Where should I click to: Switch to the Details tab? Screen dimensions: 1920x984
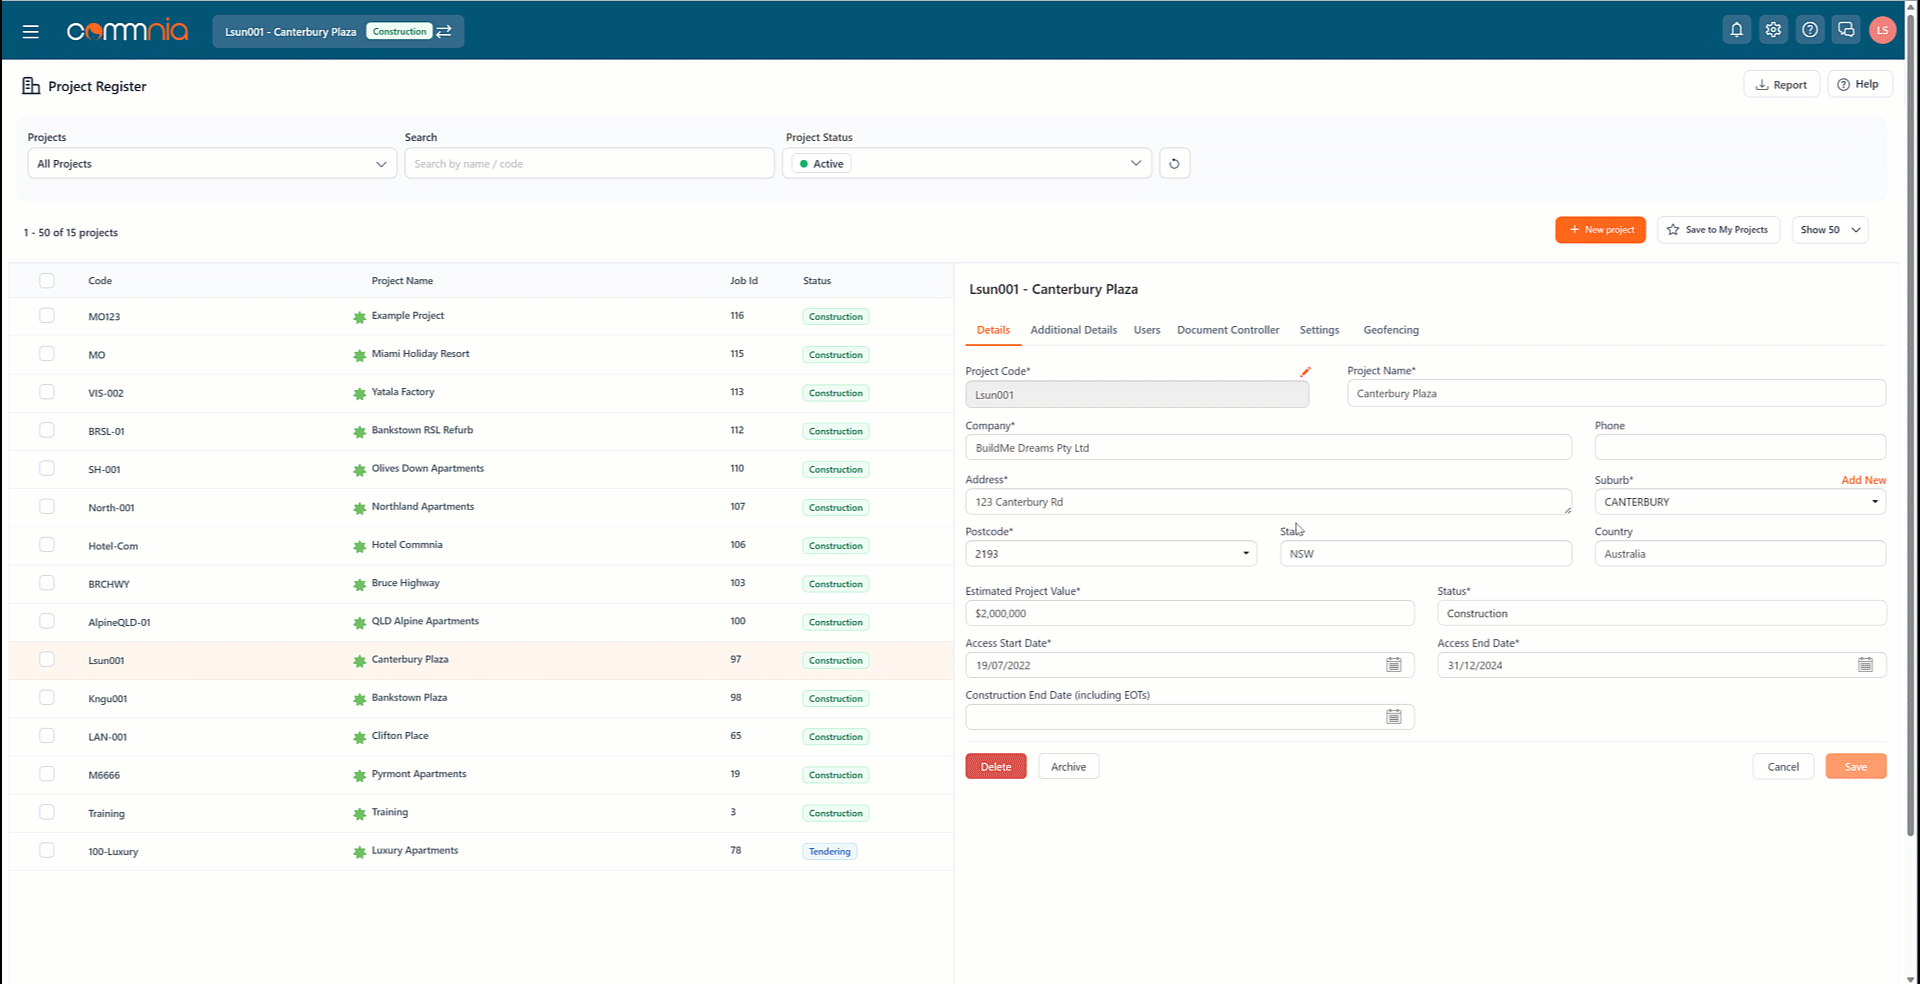click(993, 330)
